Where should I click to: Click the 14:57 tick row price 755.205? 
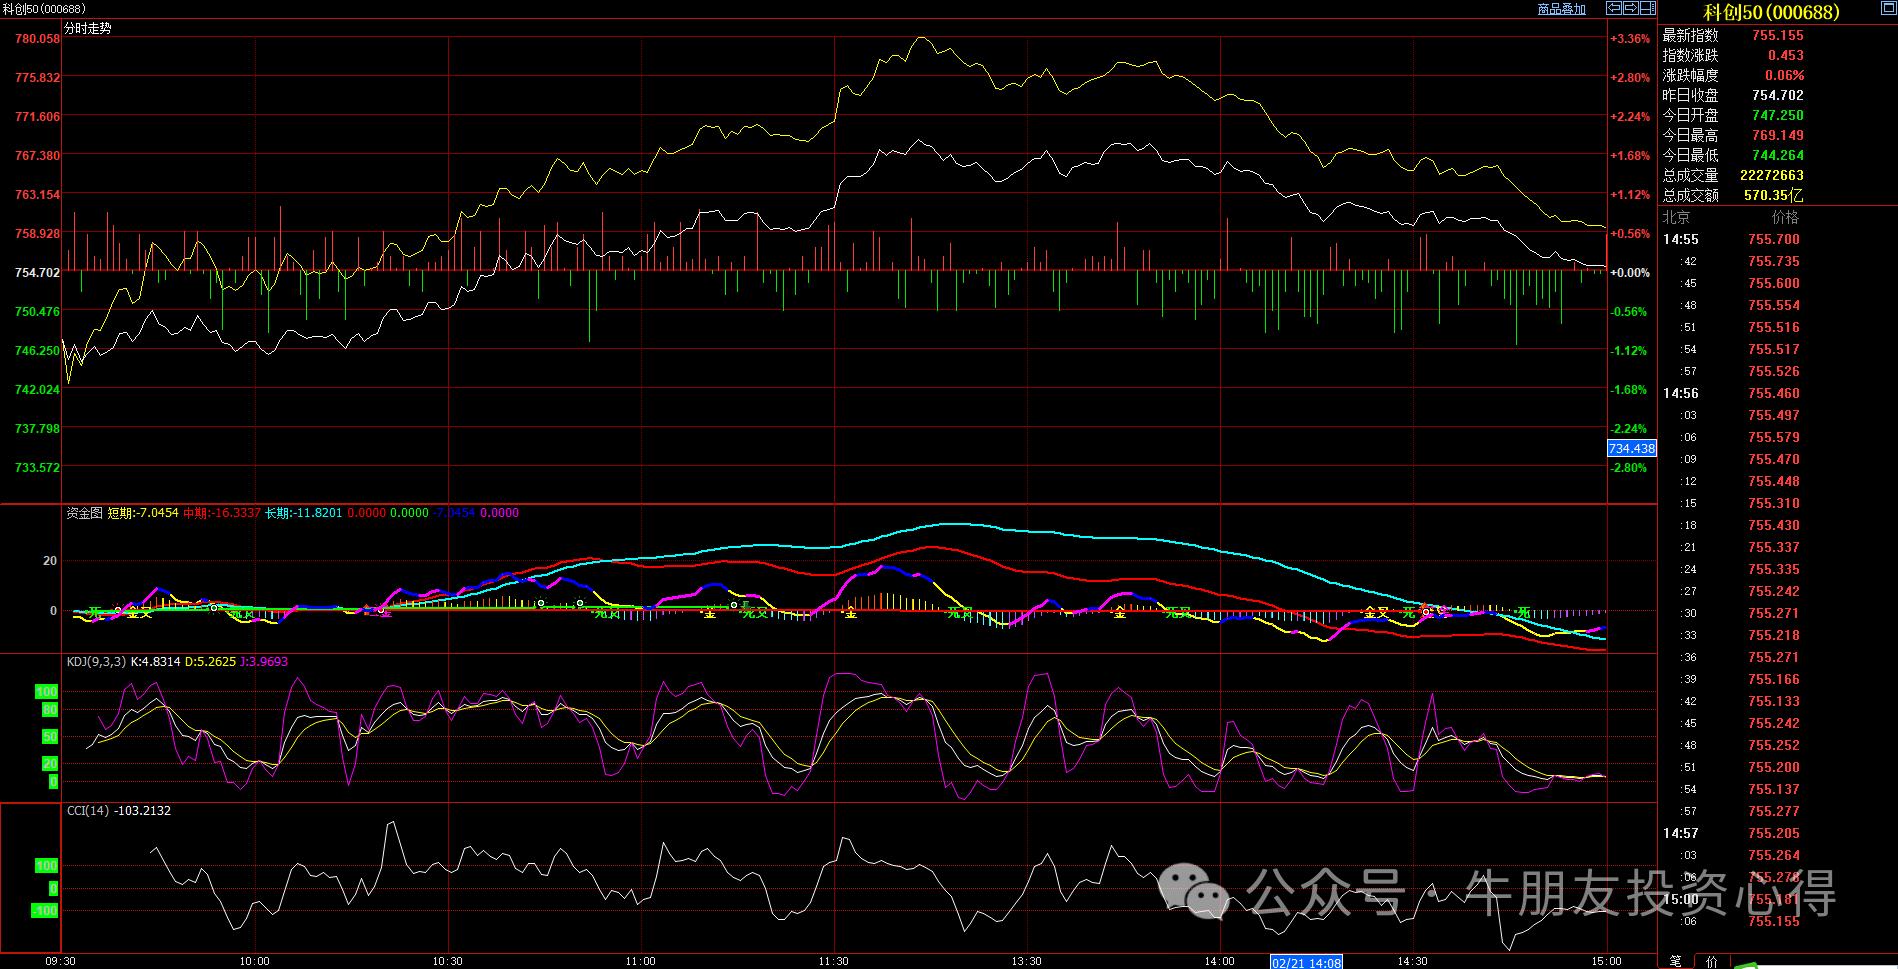point(1774,833)
